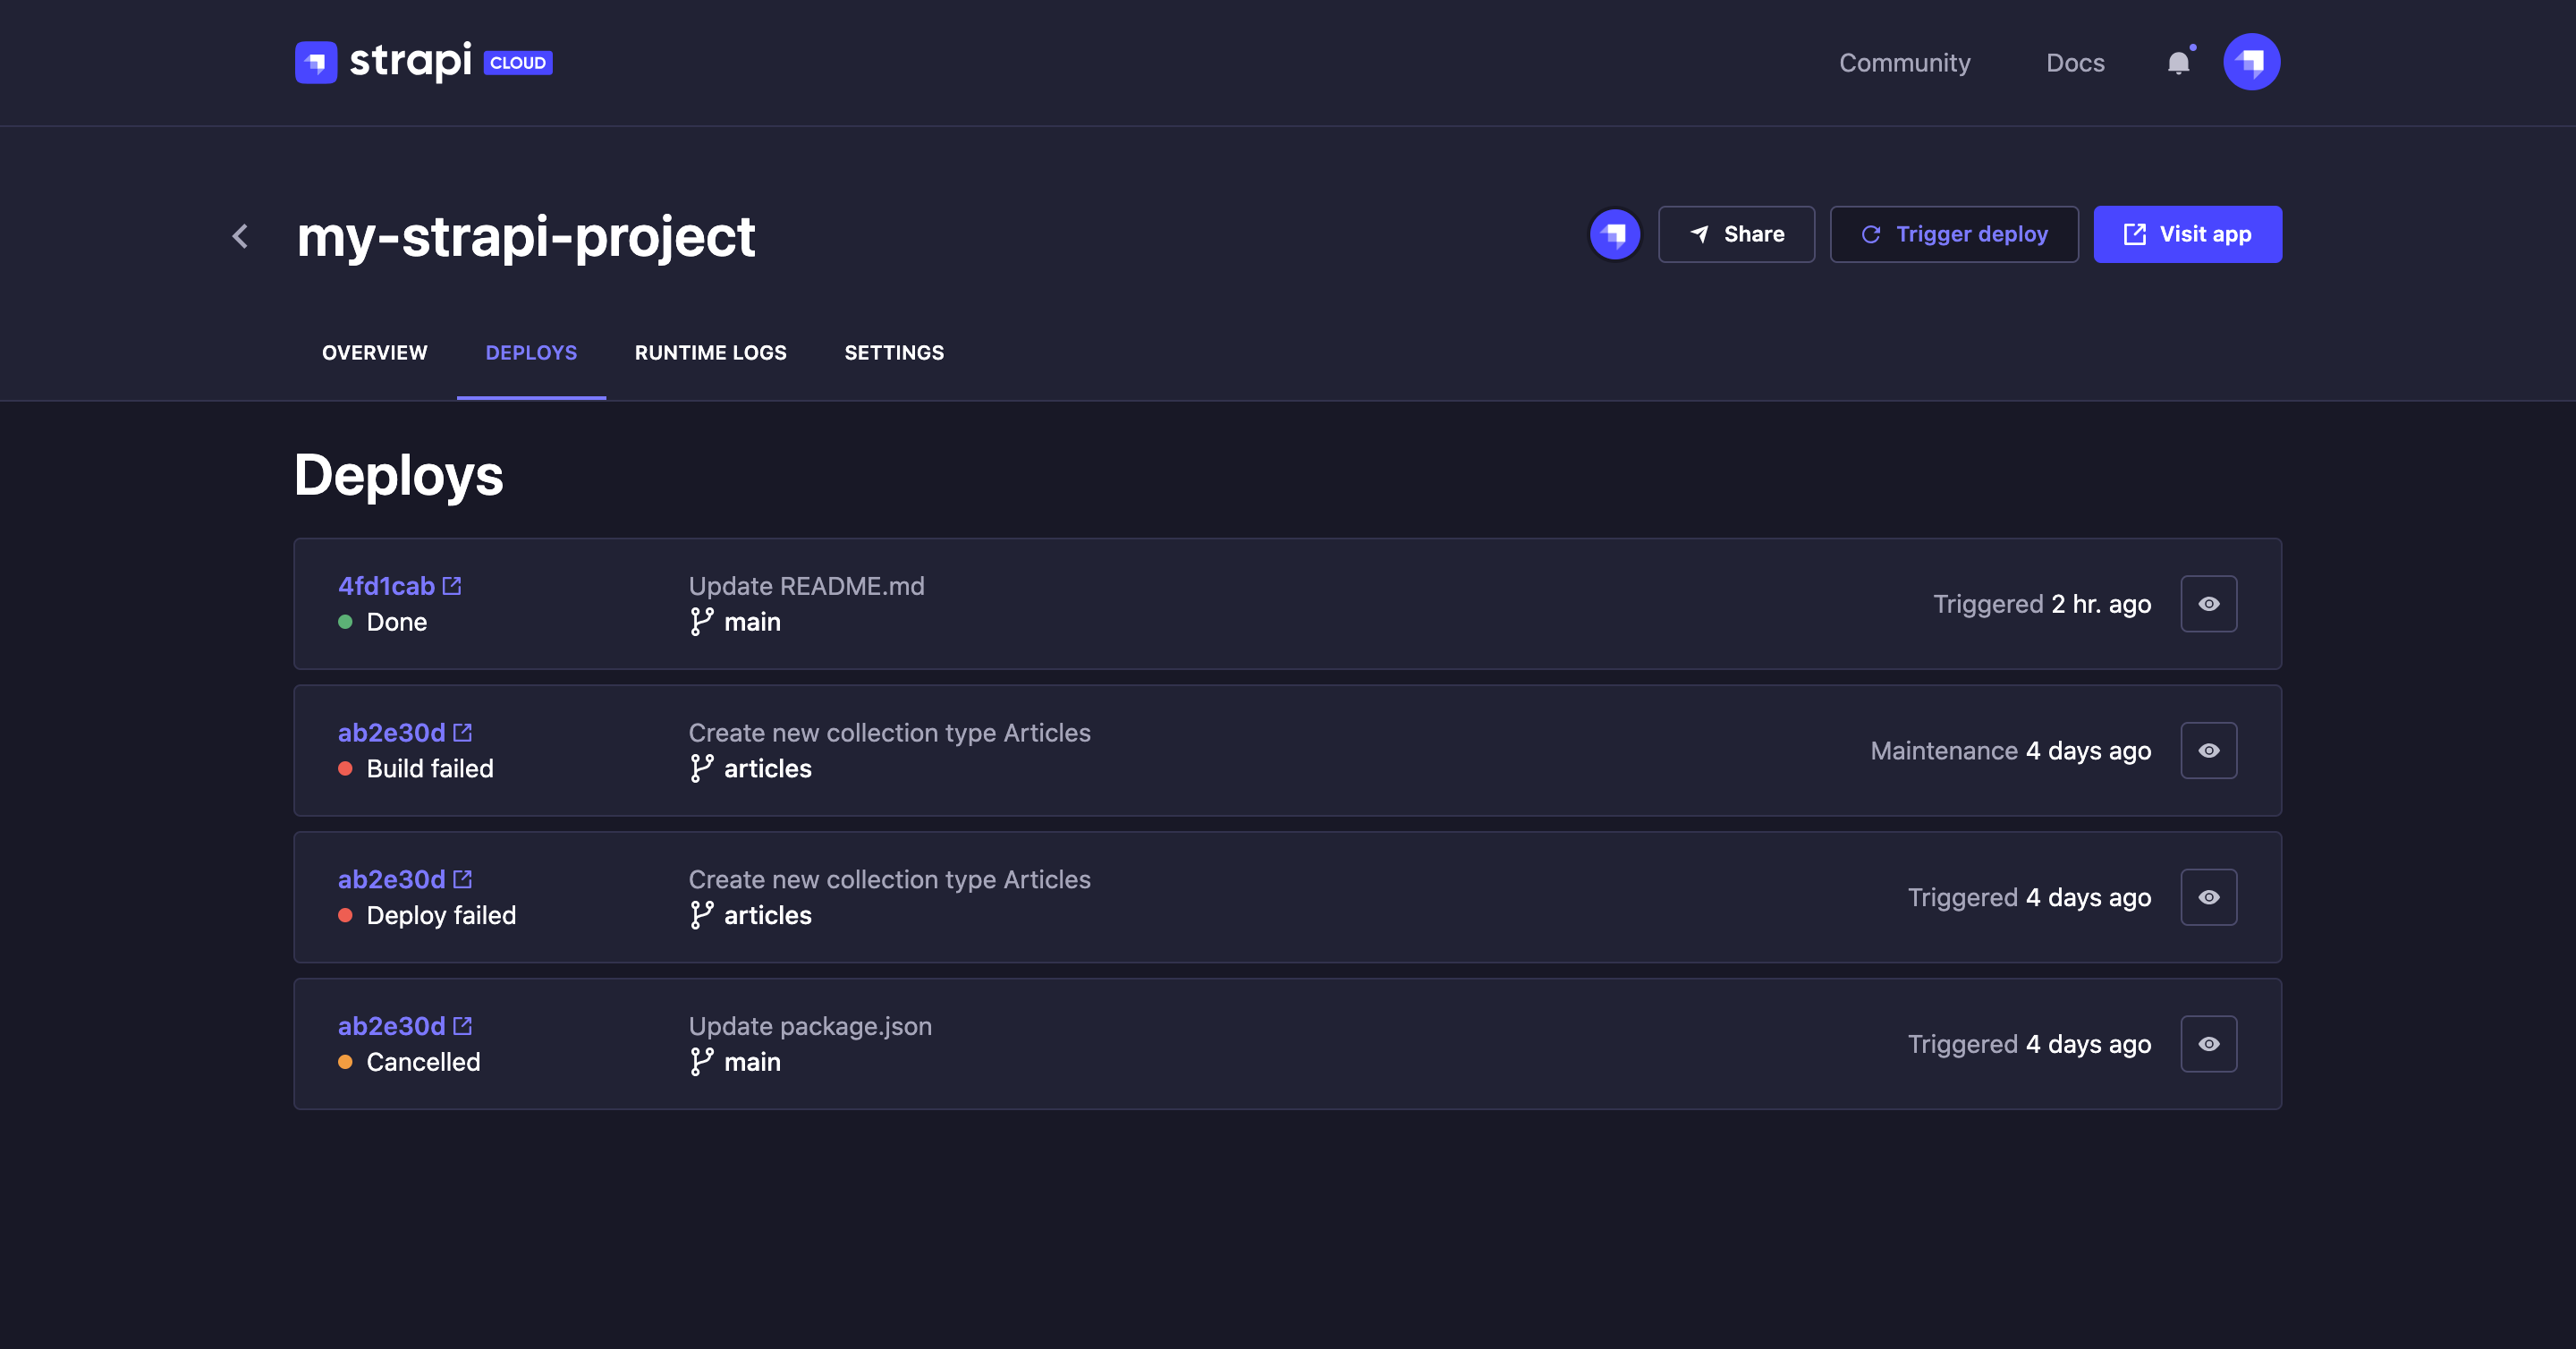The width and height of the screenshot is (2576, 1349).
Task: Switch to the Runtime Logs tab
Action: click(710, 352)
